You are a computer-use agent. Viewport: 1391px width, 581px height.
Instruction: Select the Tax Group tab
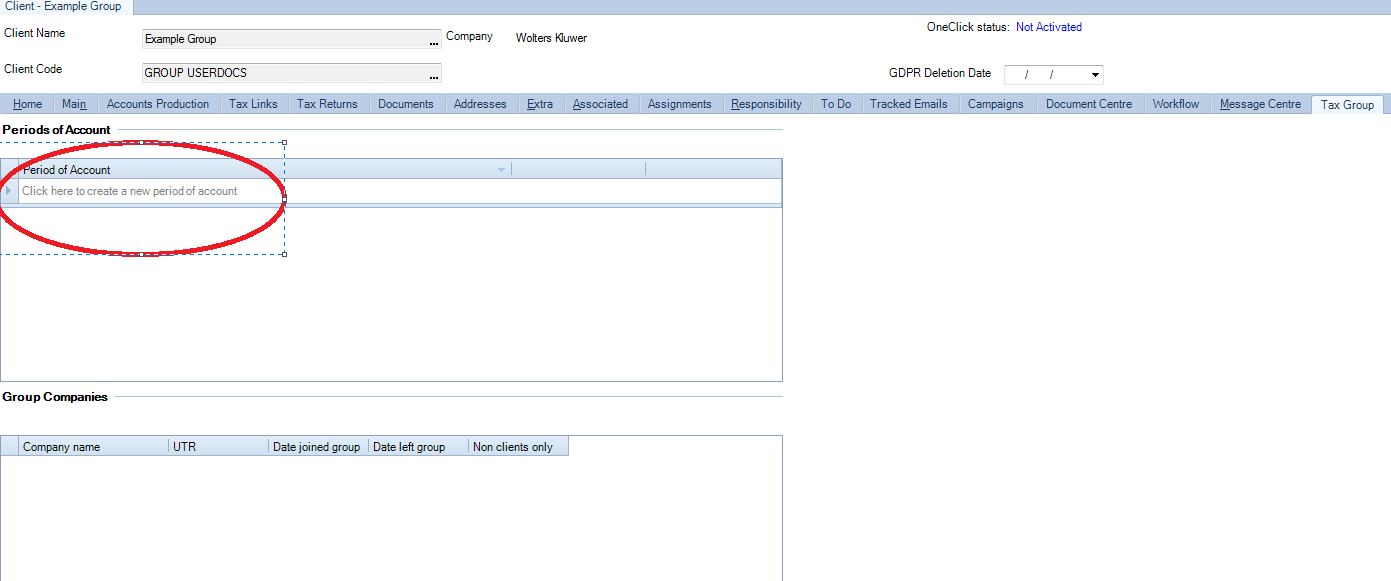[x=1347, y=104]
